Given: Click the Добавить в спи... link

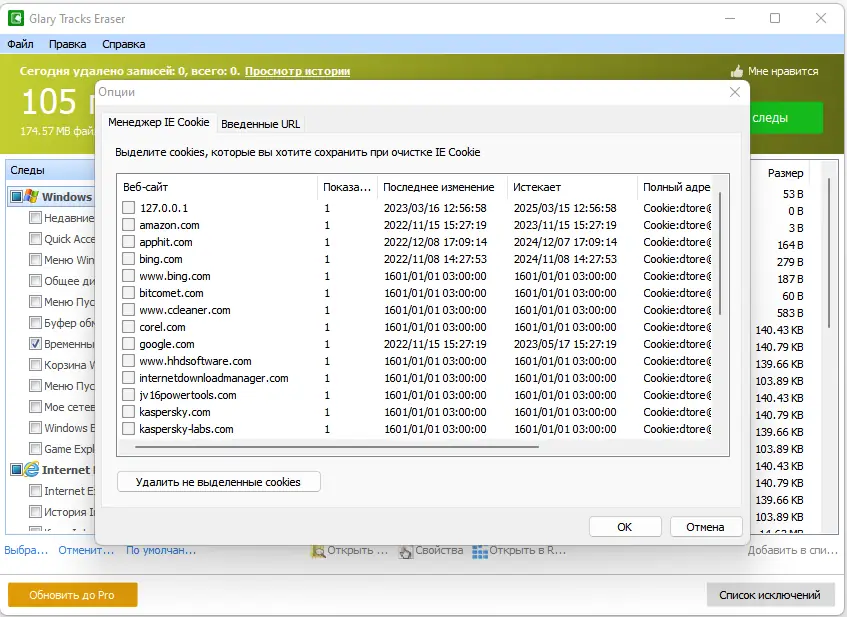Looking at the screenshot, I should (792, 550).
